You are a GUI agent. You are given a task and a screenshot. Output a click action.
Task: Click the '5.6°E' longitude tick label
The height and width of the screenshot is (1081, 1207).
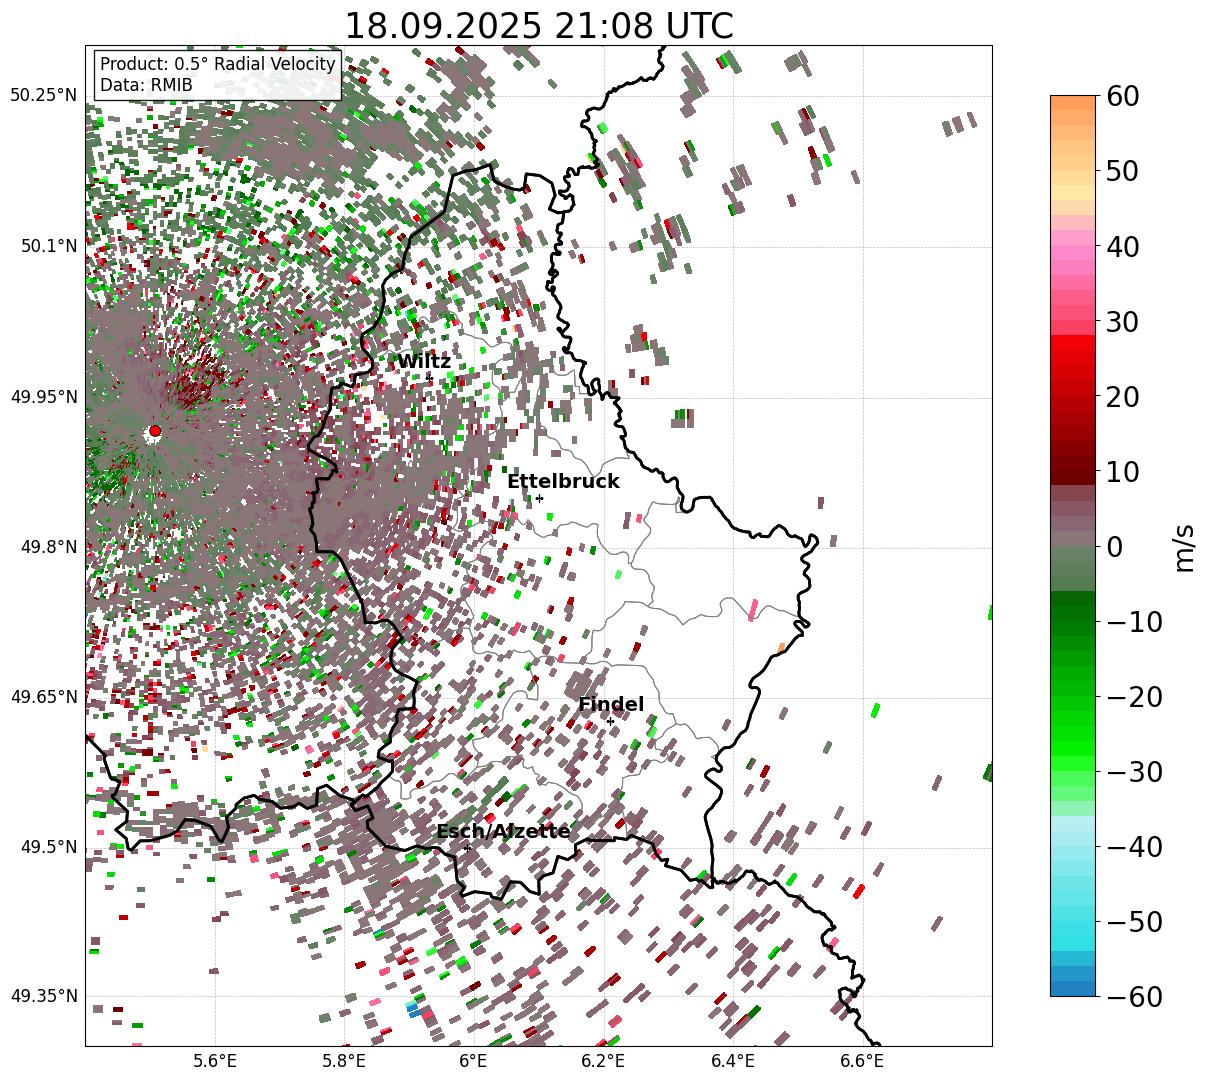click(215, 1061)
